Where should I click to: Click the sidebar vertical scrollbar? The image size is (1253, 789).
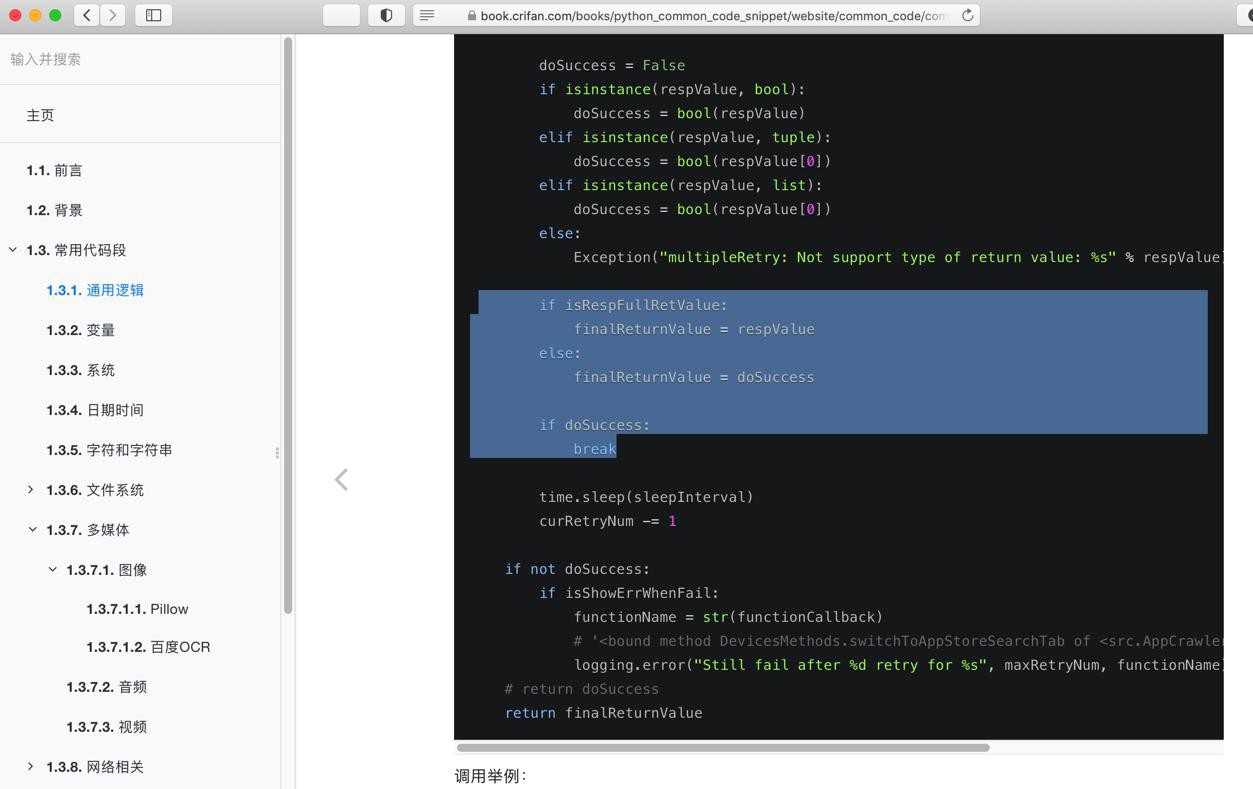pyautogui.click(x=288, y=325)
